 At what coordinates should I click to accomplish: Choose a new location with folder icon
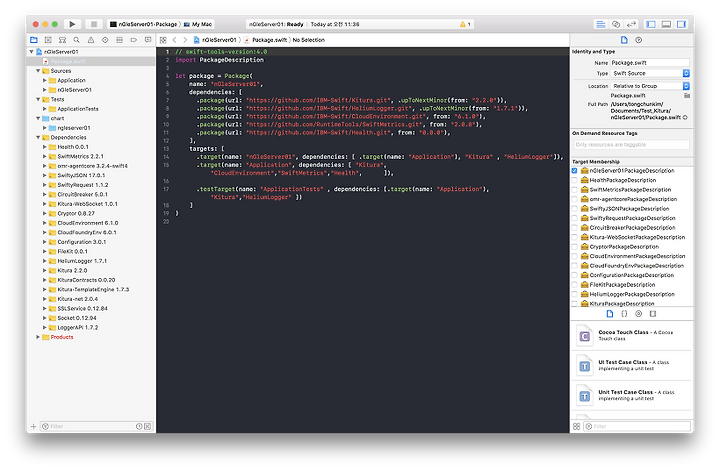(x=687, y=95)
